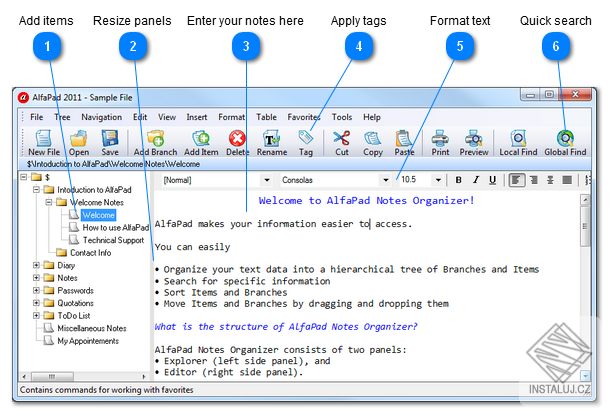
Task: Expand the Notes branch
Action: (36, 278)
